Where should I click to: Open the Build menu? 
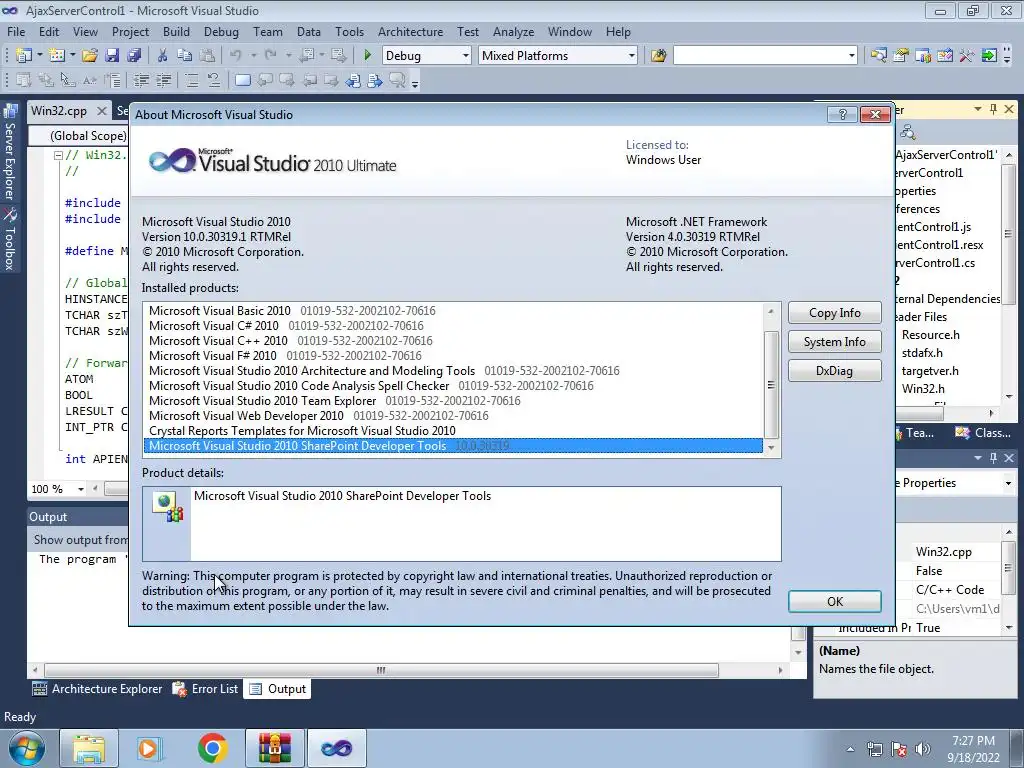coord(176,31)
